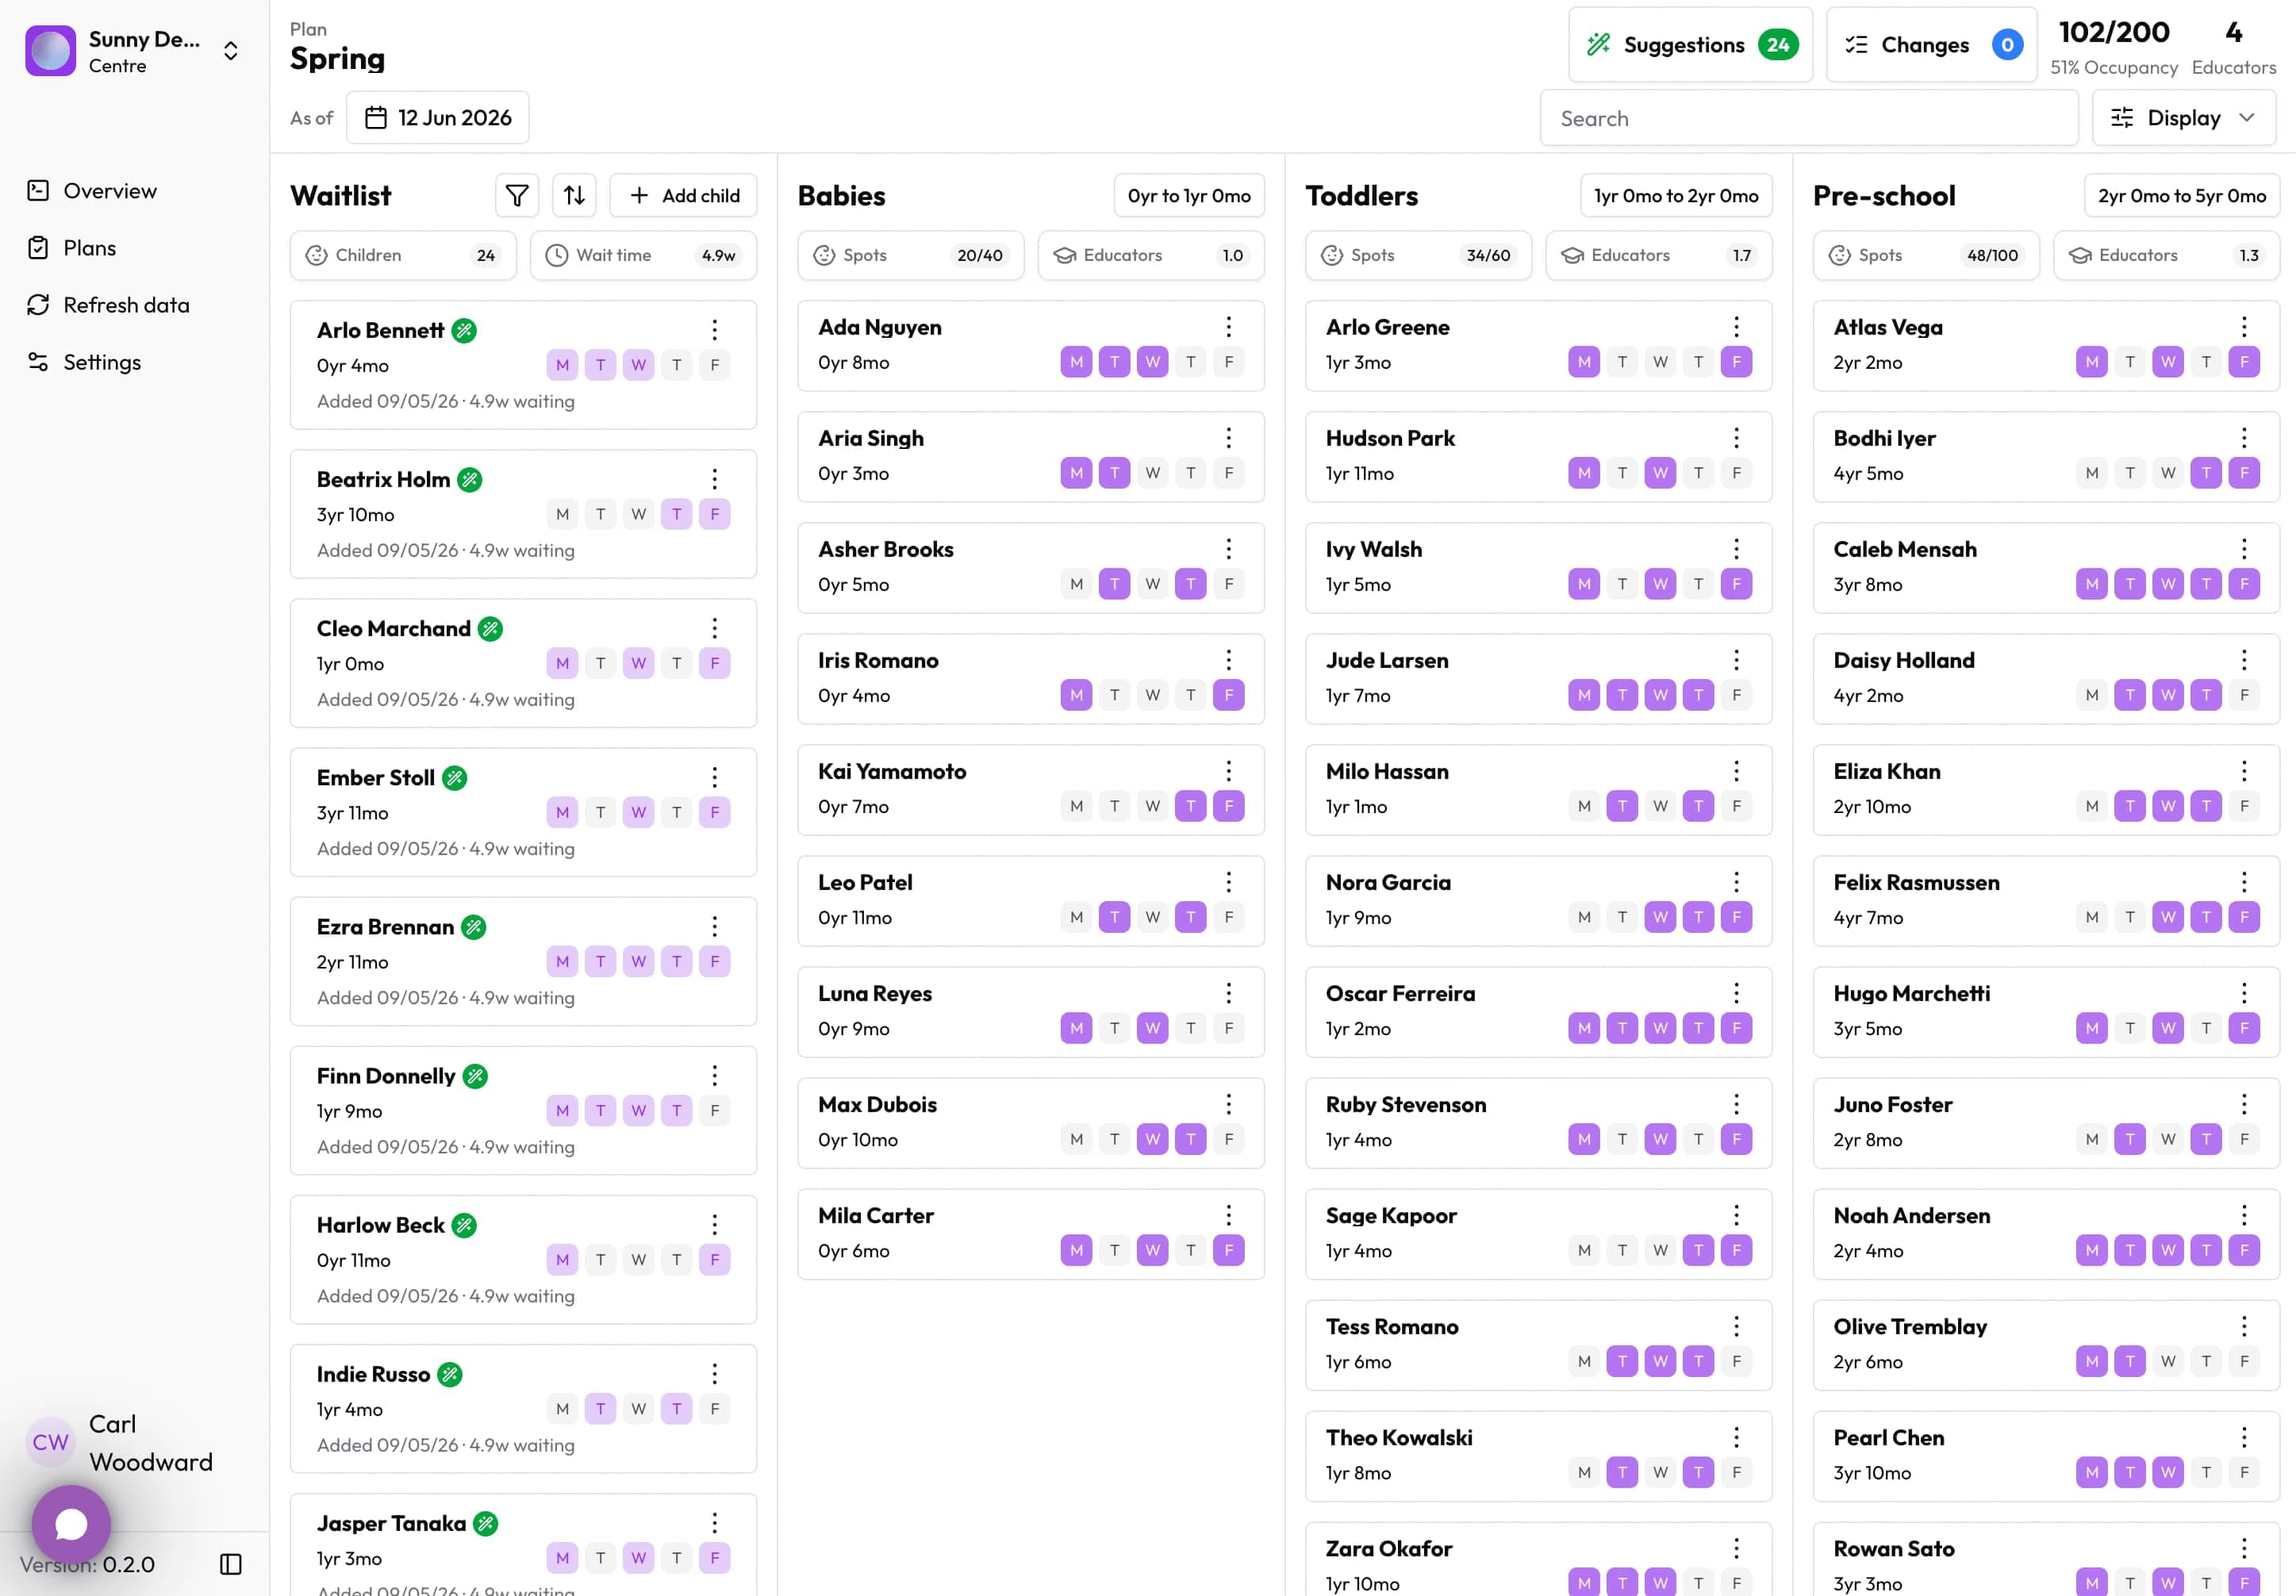Toggle Friday for Iris Romano
The height and width of the screenshot is (1596, 2296).
[1228, 695]
